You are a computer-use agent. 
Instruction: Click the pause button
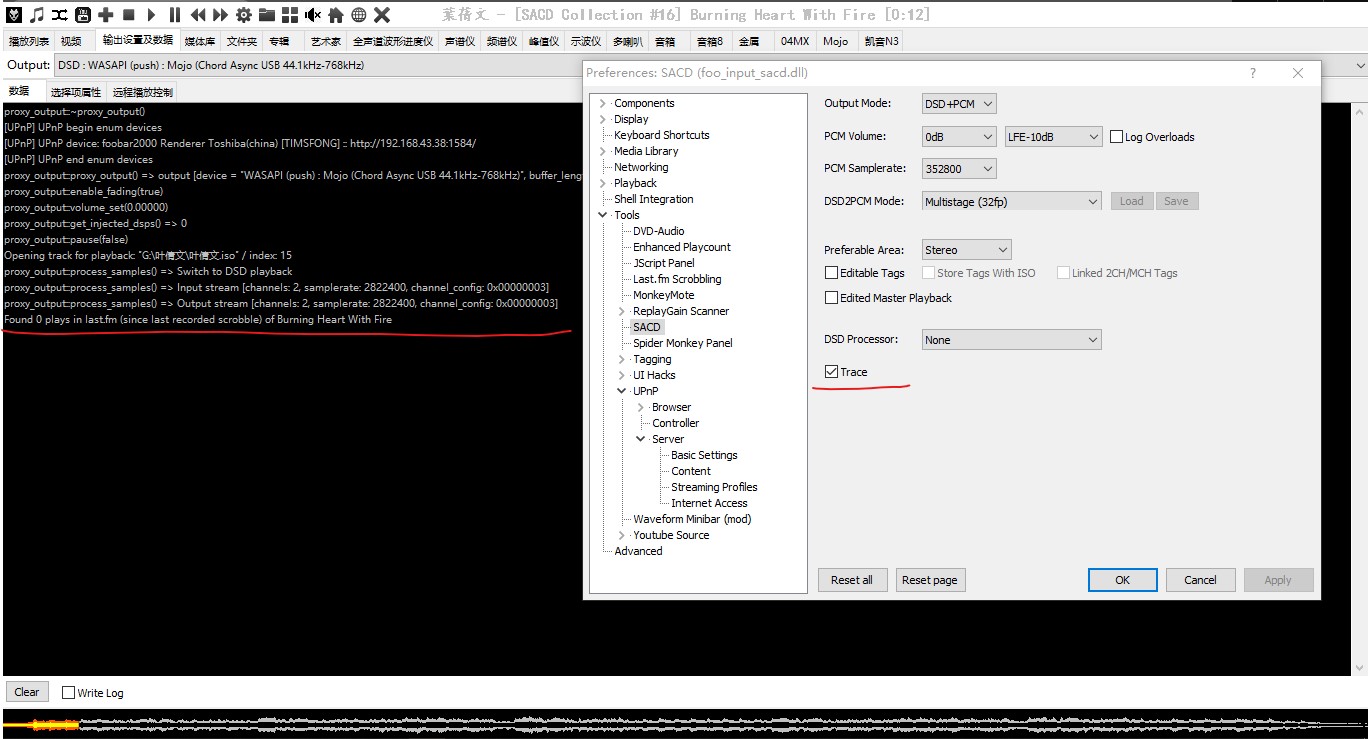pyautogui.click(x=175, y=15)
